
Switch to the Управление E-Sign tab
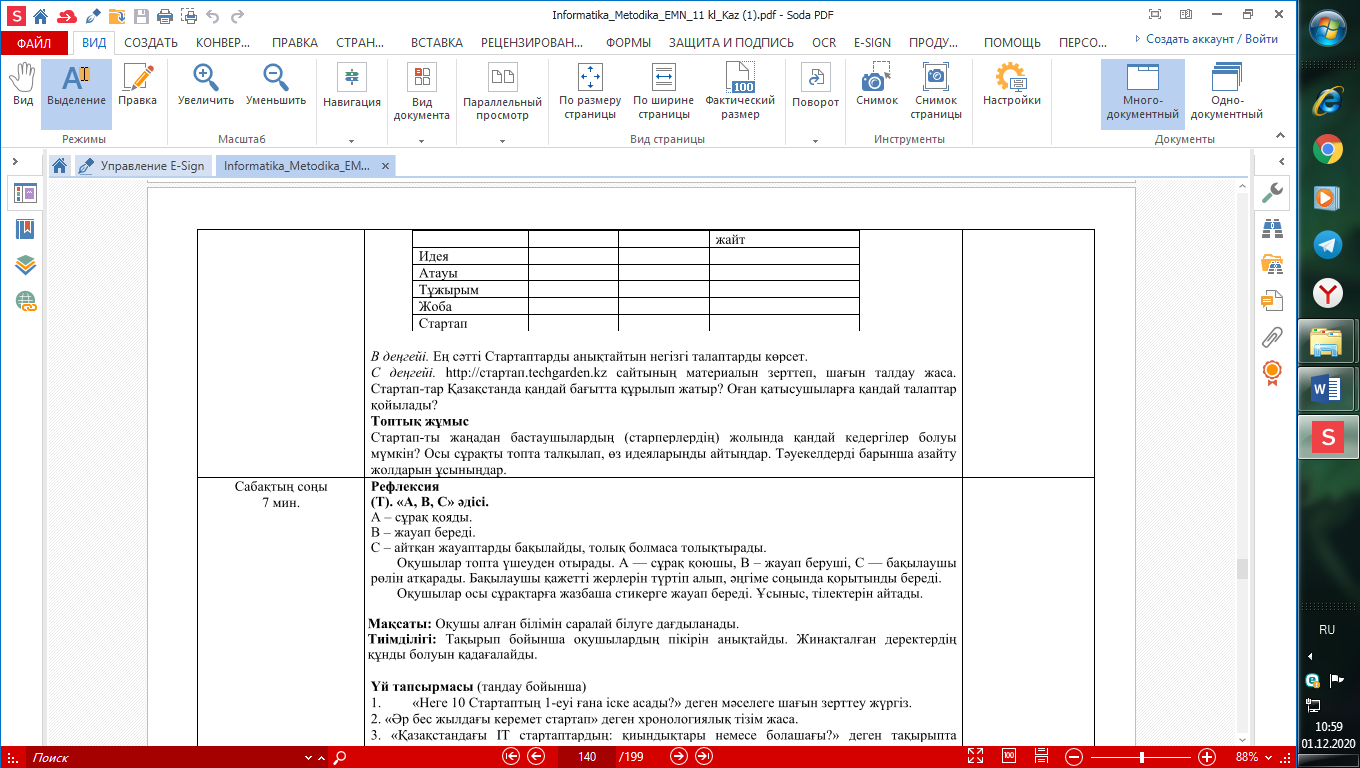pos(145,166)
